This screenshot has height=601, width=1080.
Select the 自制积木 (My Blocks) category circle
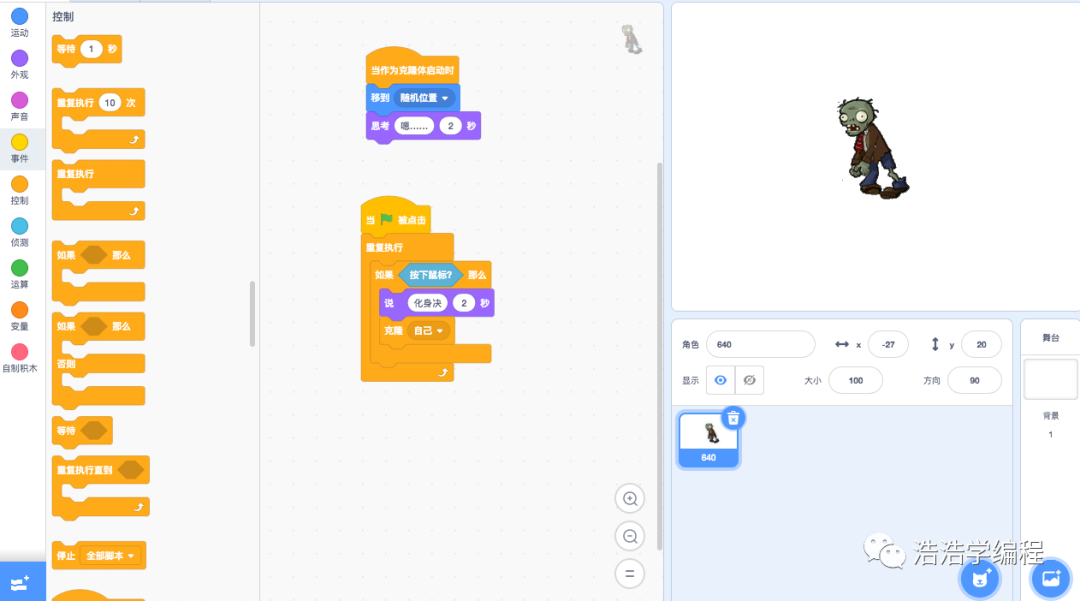[19, 352]
